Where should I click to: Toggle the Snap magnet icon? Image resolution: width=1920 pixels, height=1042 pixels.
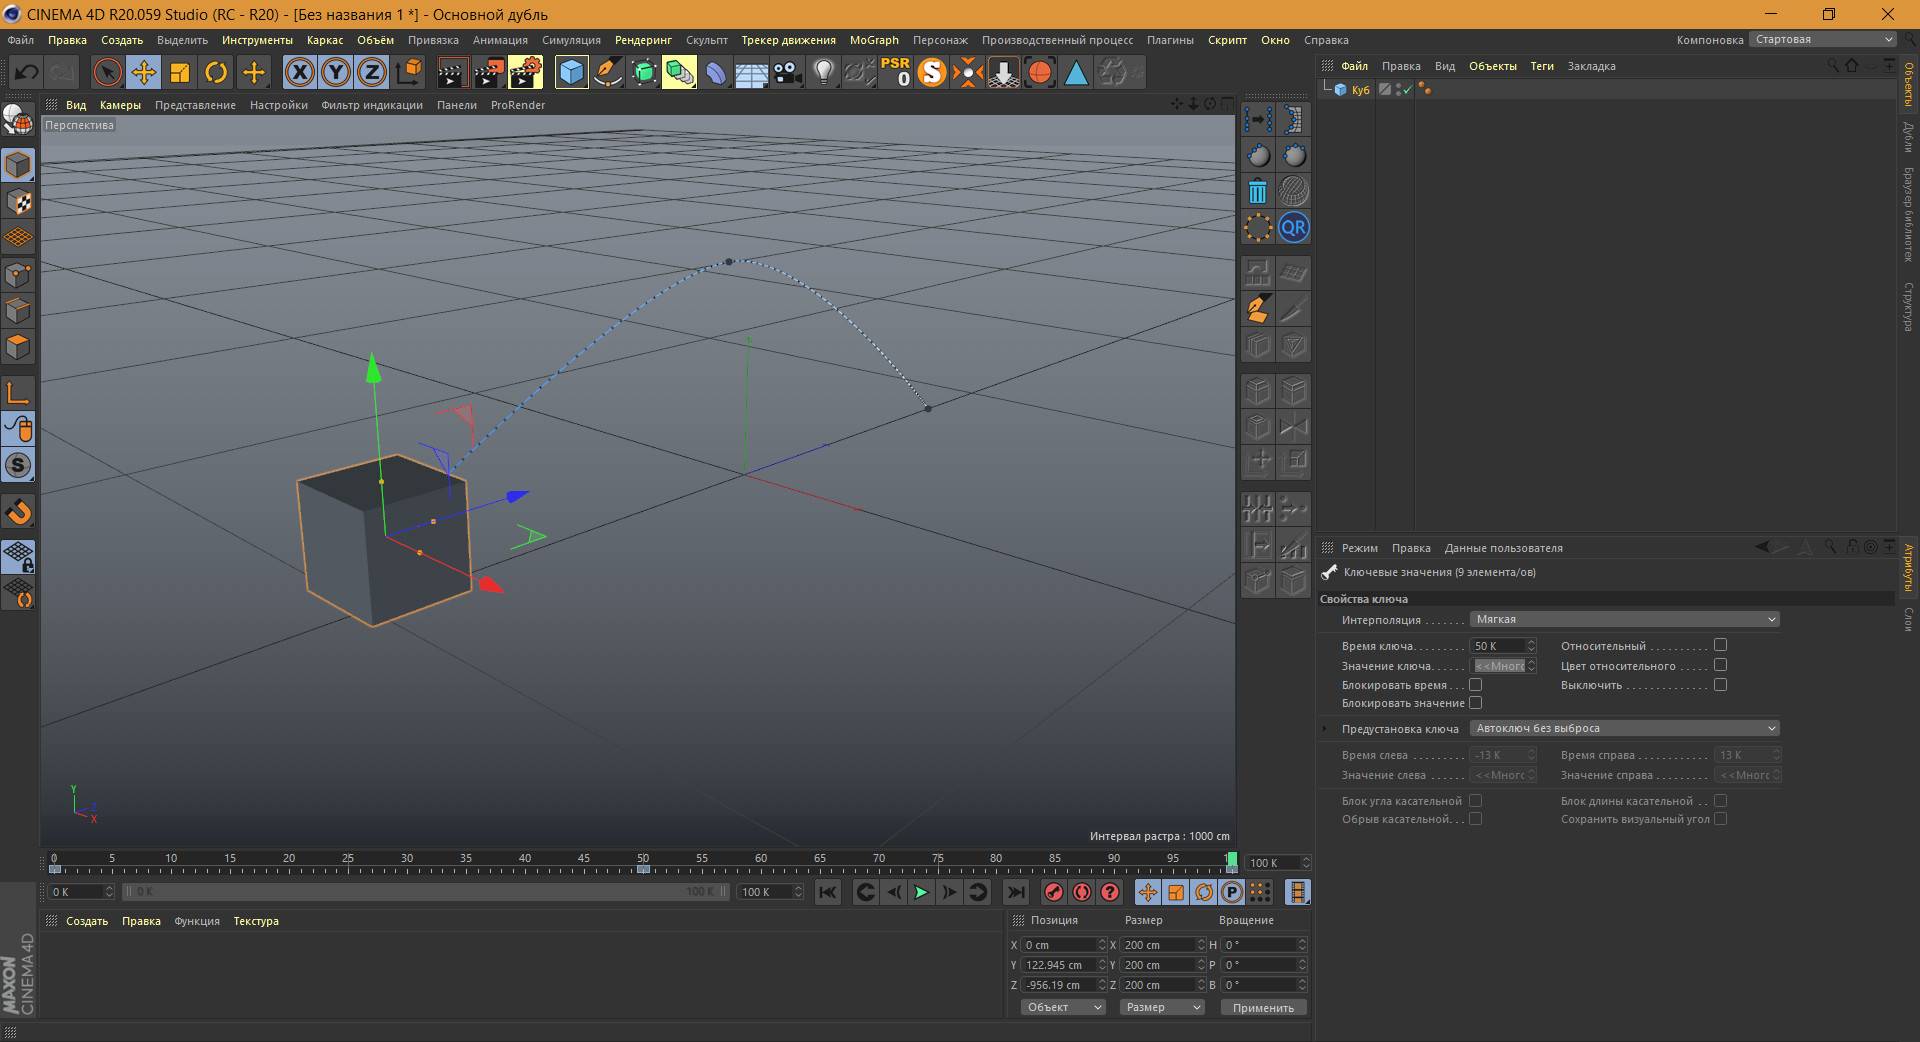18,512
